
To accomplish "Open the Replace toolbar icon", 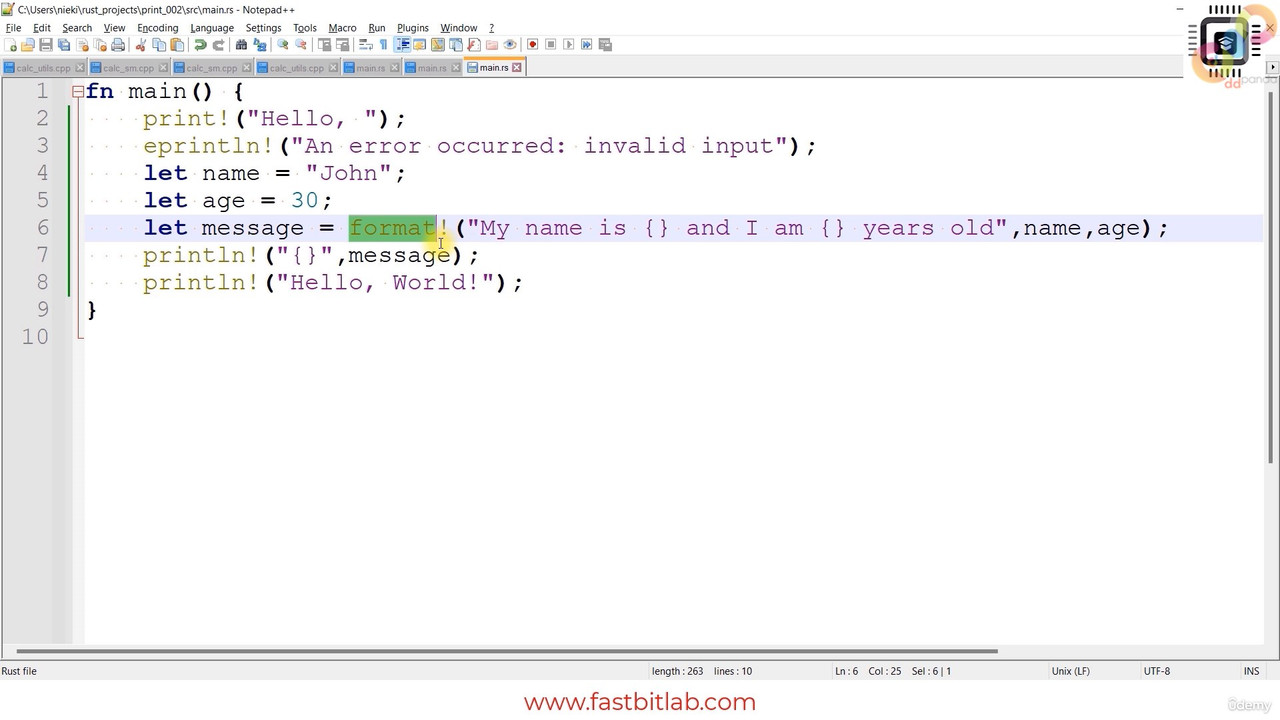I will [260, 44].
